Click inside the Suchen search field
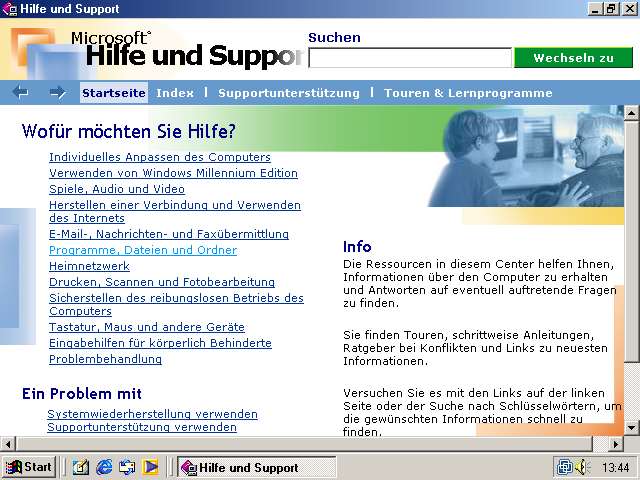The image size is (640, 480). (410, 58)
